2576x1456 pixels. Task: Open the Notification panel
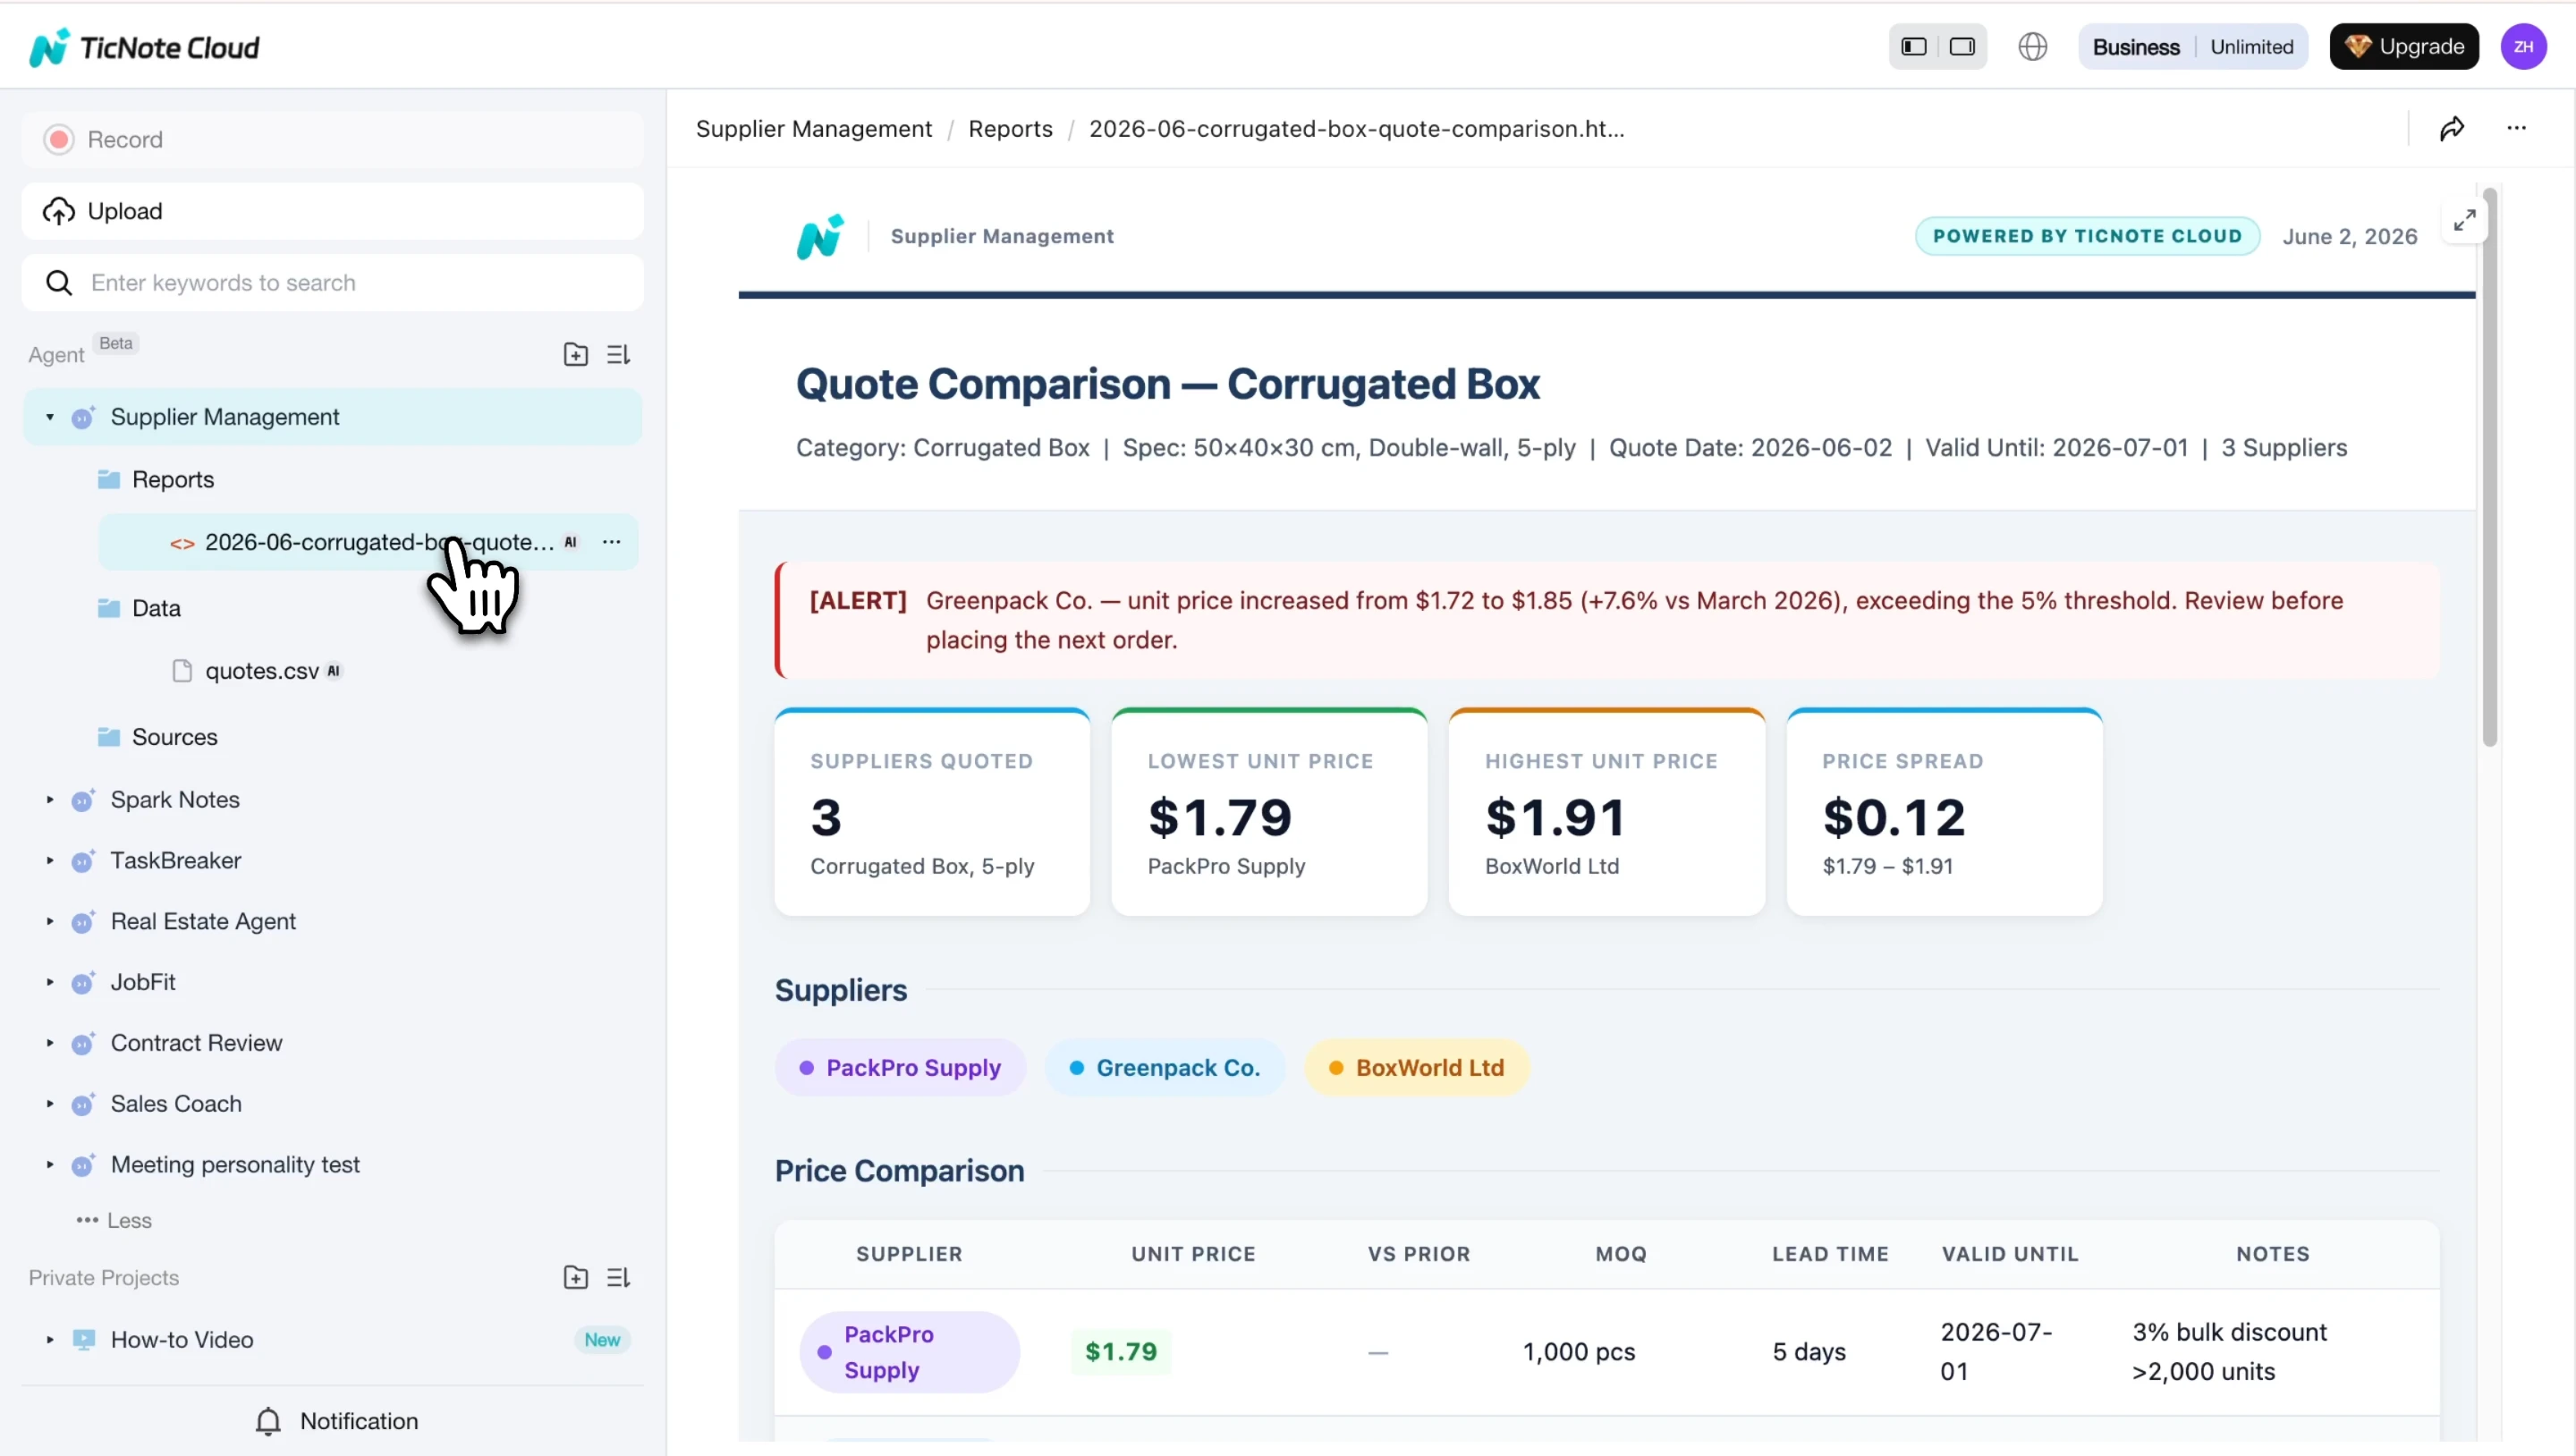(x=336, y=1421)
